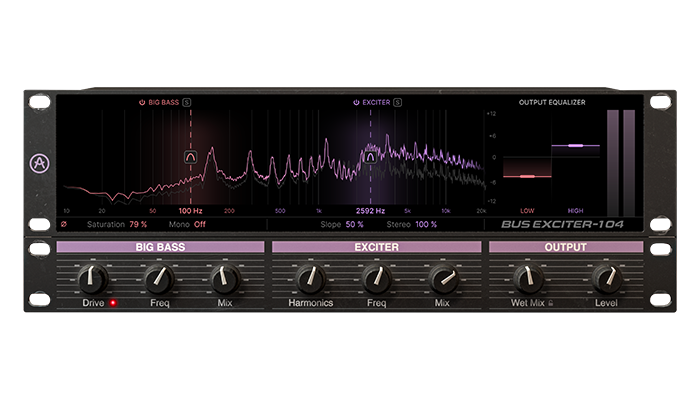Click the Exciter Mix knob
This screenshot has height=400, width=700.
(443, 278)
